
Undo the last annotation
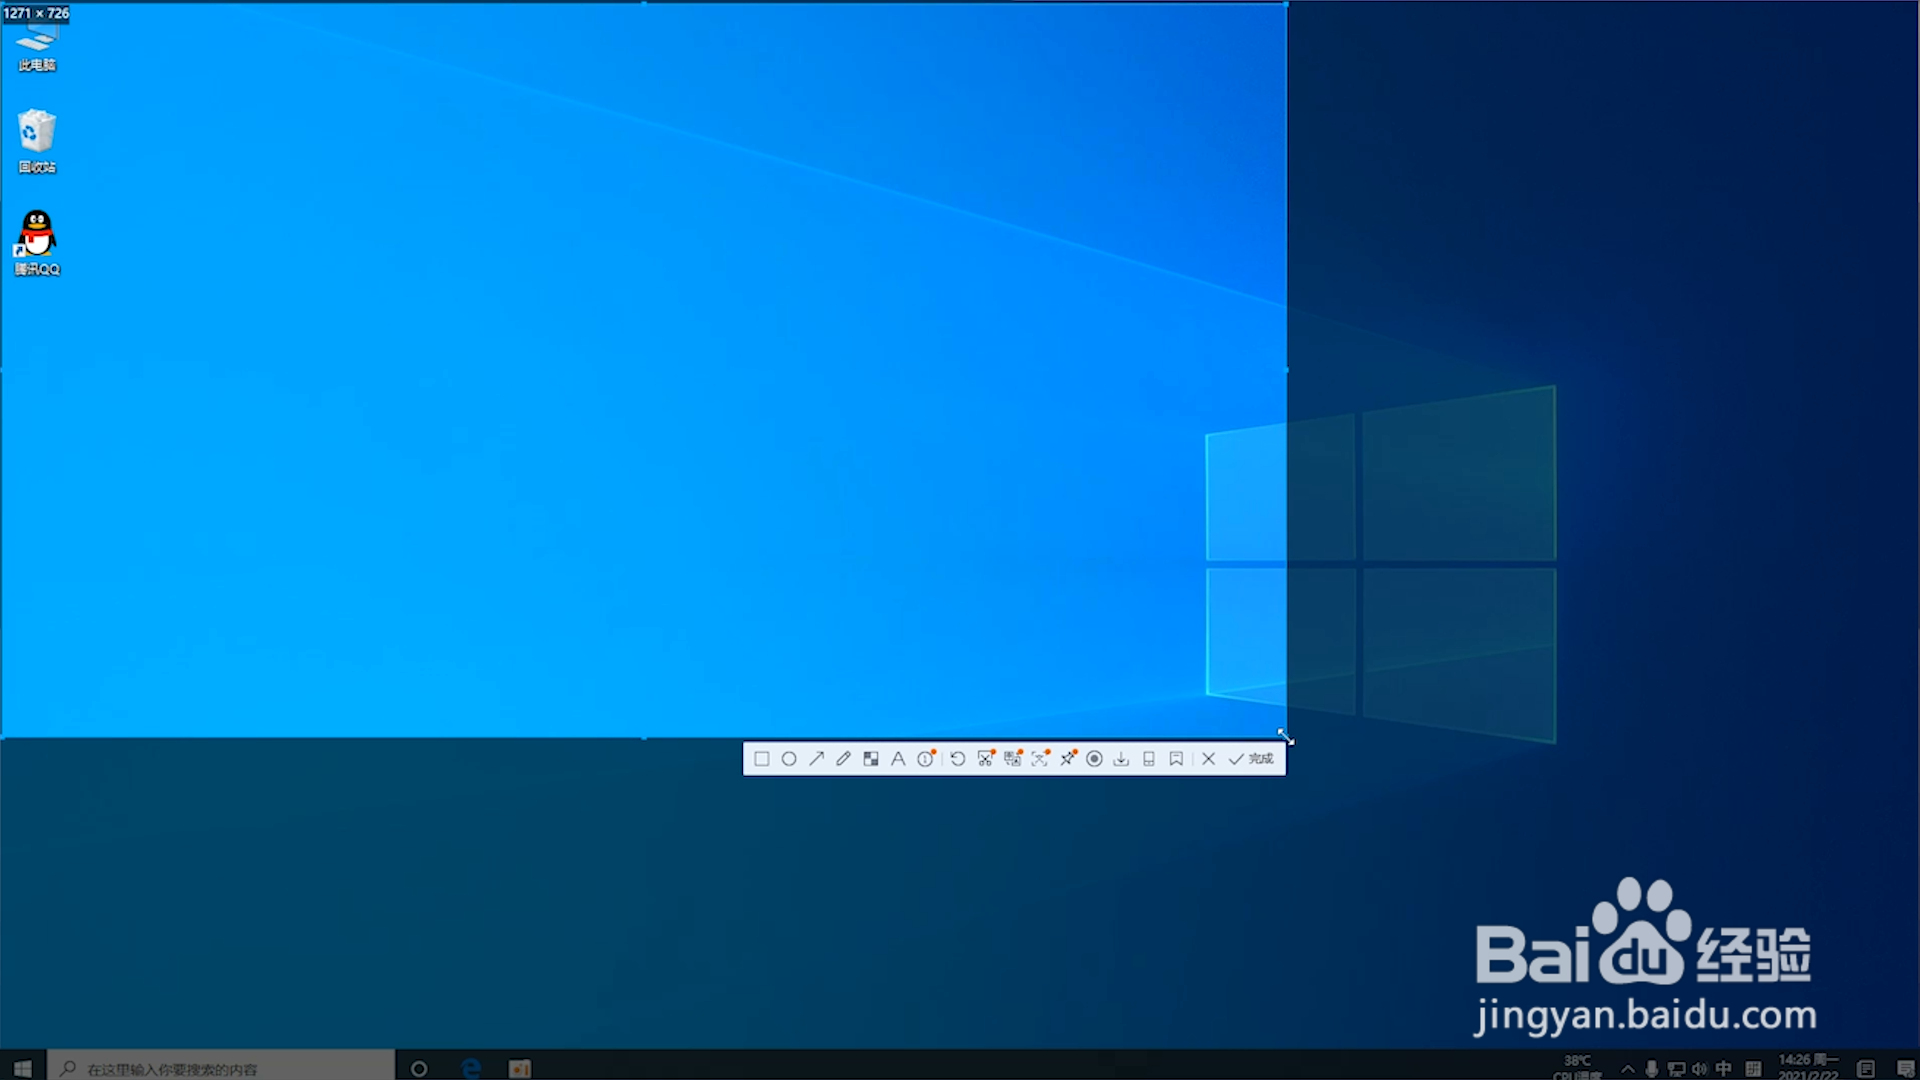(957, 759)
